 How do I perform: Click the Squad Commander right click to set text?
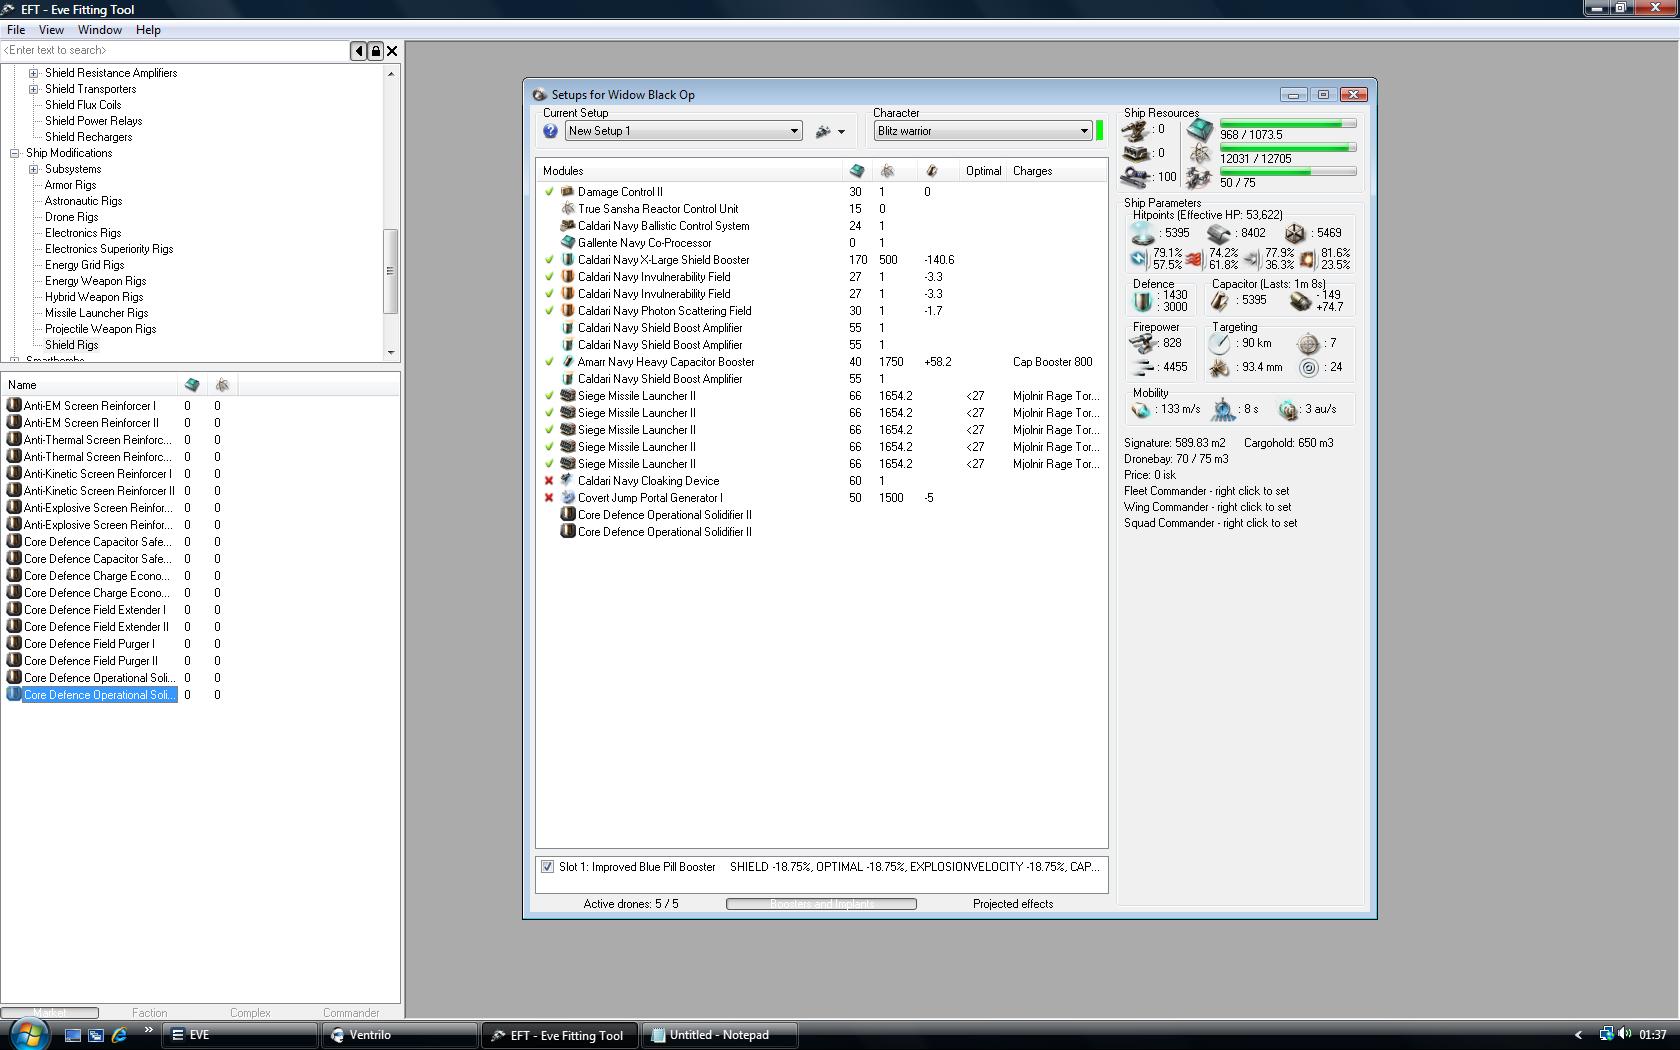pyautogui.click(x=1210, y=523)
